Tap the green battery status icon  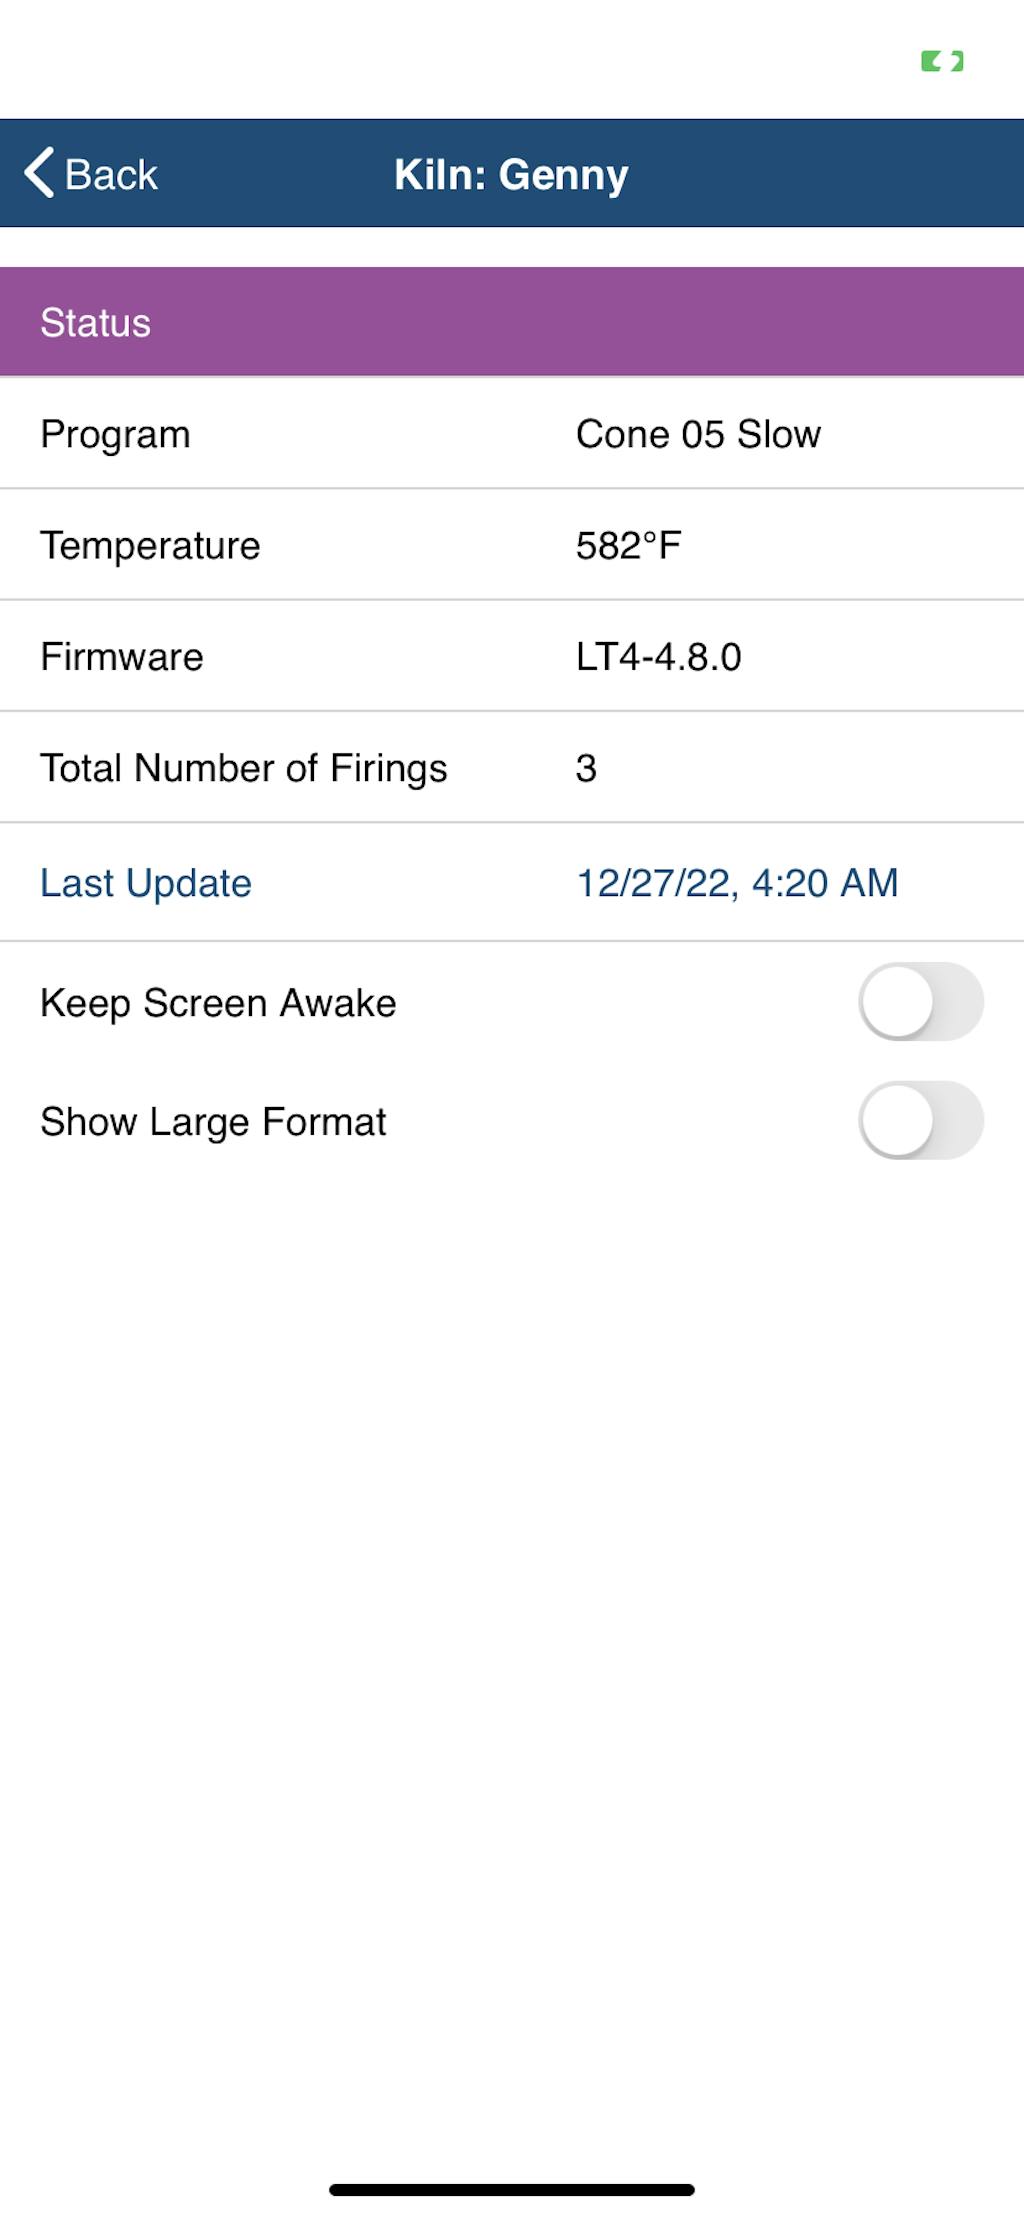(x=941, y=62)
